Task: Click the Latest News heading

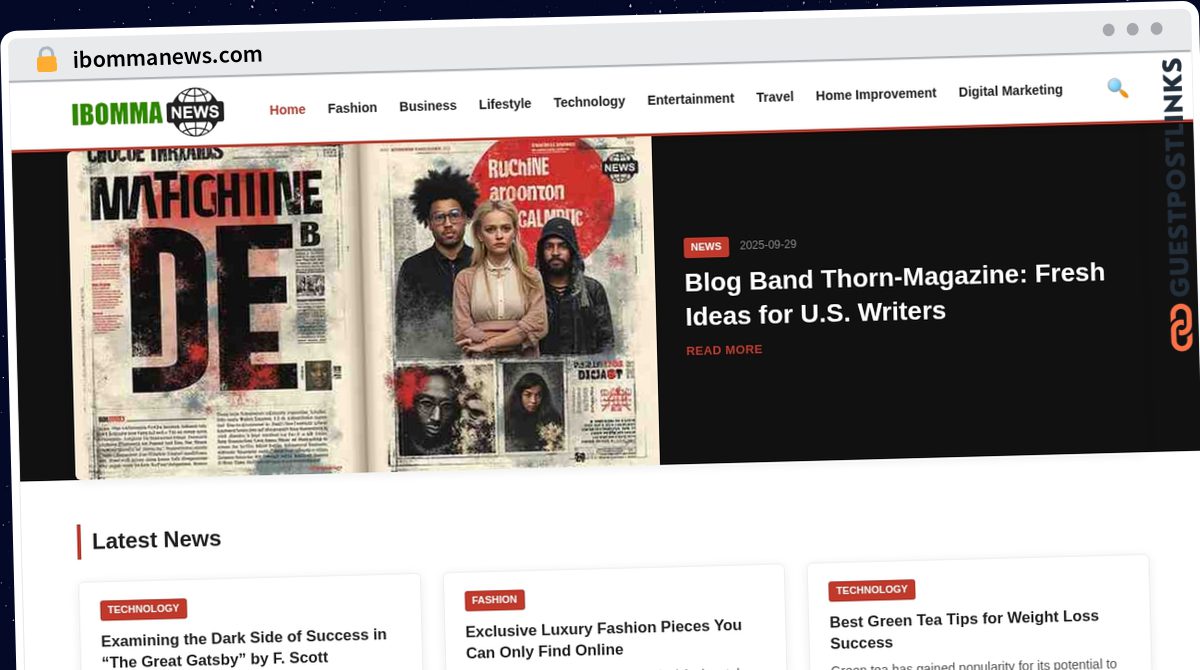Action: pyautogui.click(x=156, y=540)
